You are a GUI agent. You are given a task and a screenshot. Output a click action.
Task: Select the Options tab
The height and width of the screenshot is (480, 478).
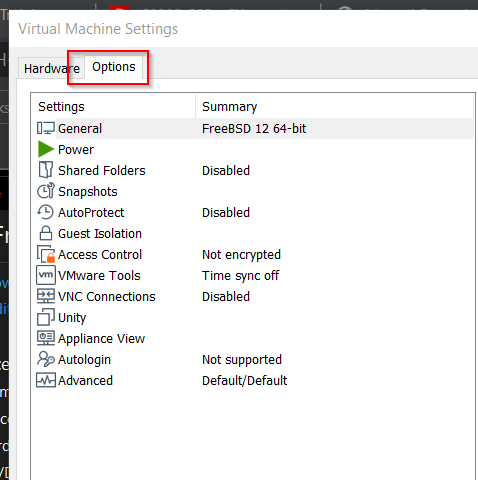pos(114,67)
